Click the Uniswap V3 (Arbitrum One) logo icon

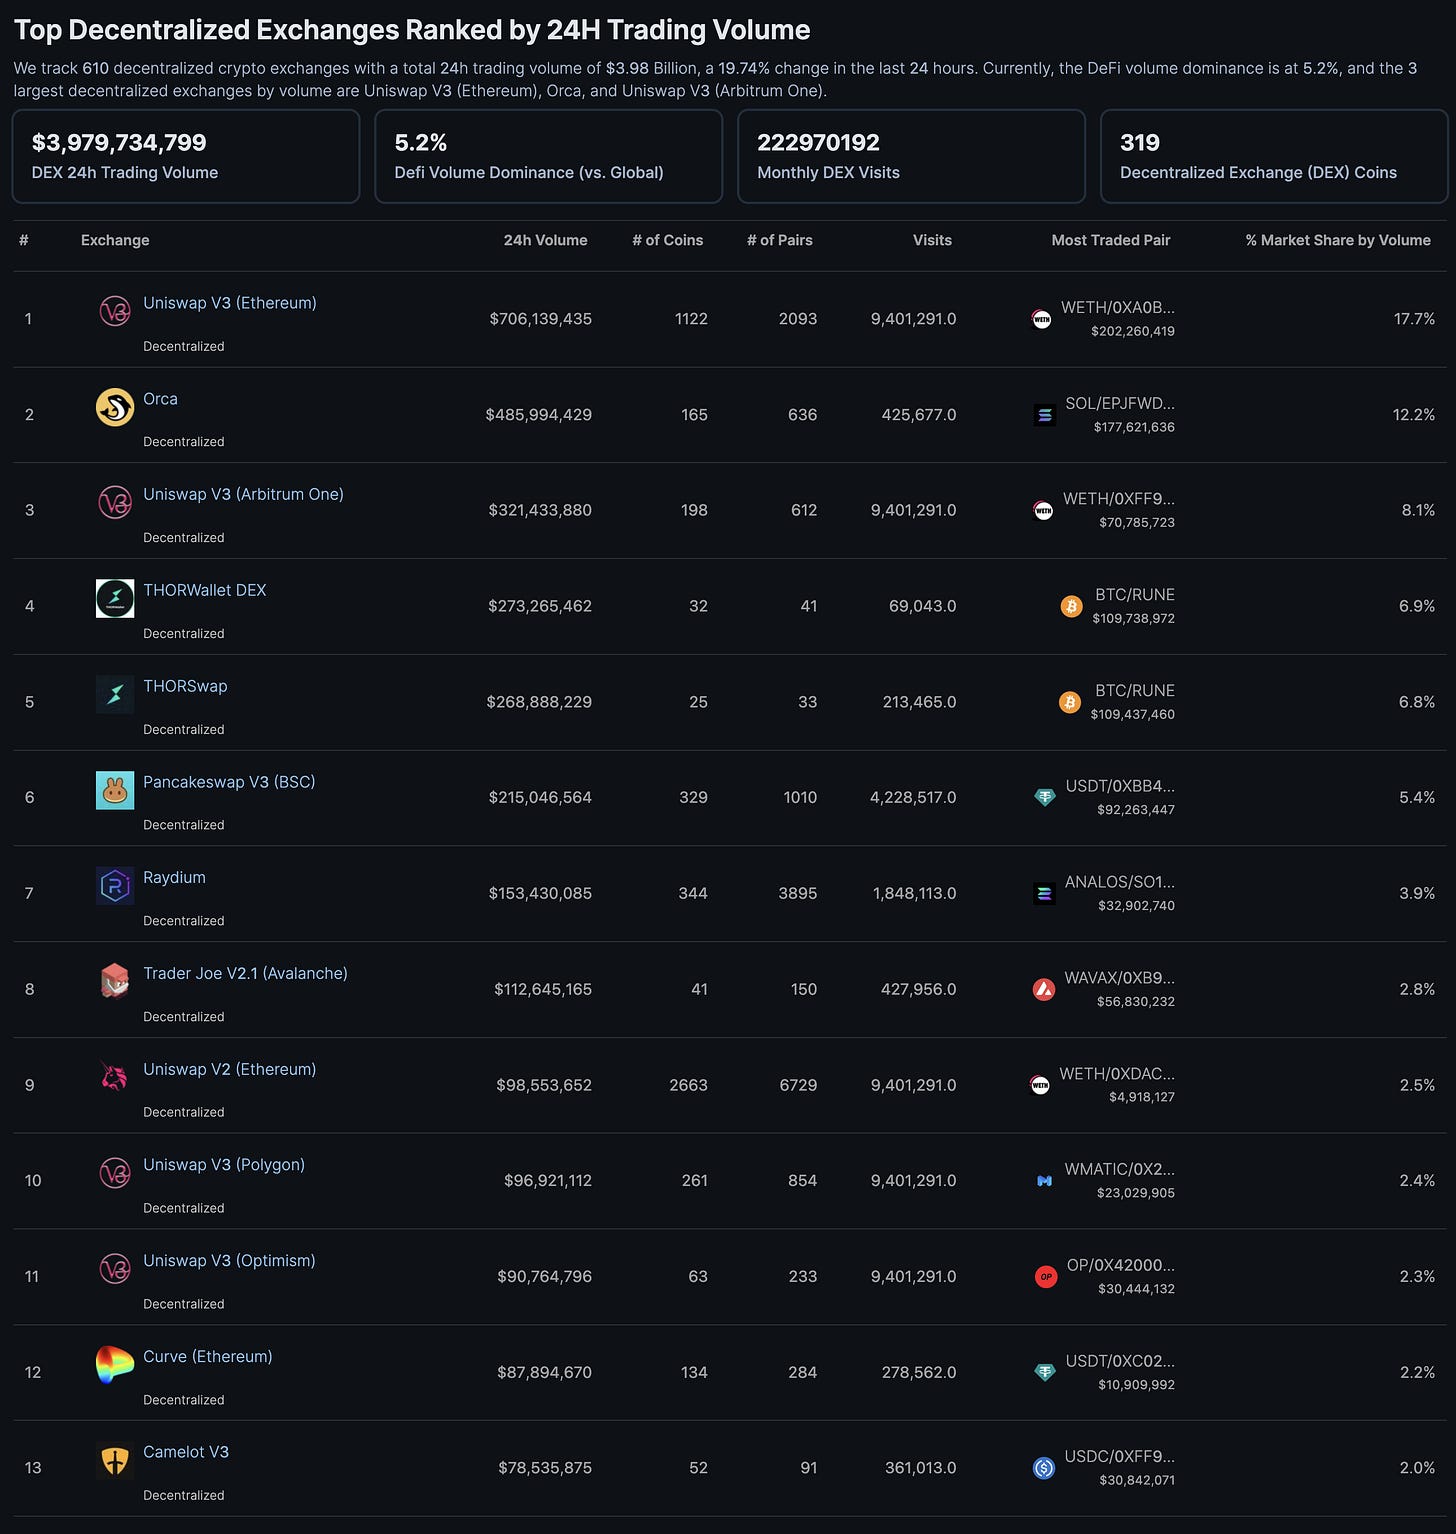[x=115, y=502]
